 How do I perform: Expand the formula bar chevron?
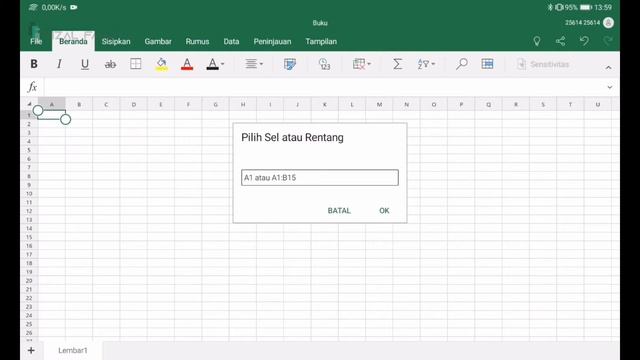point(609,87)
